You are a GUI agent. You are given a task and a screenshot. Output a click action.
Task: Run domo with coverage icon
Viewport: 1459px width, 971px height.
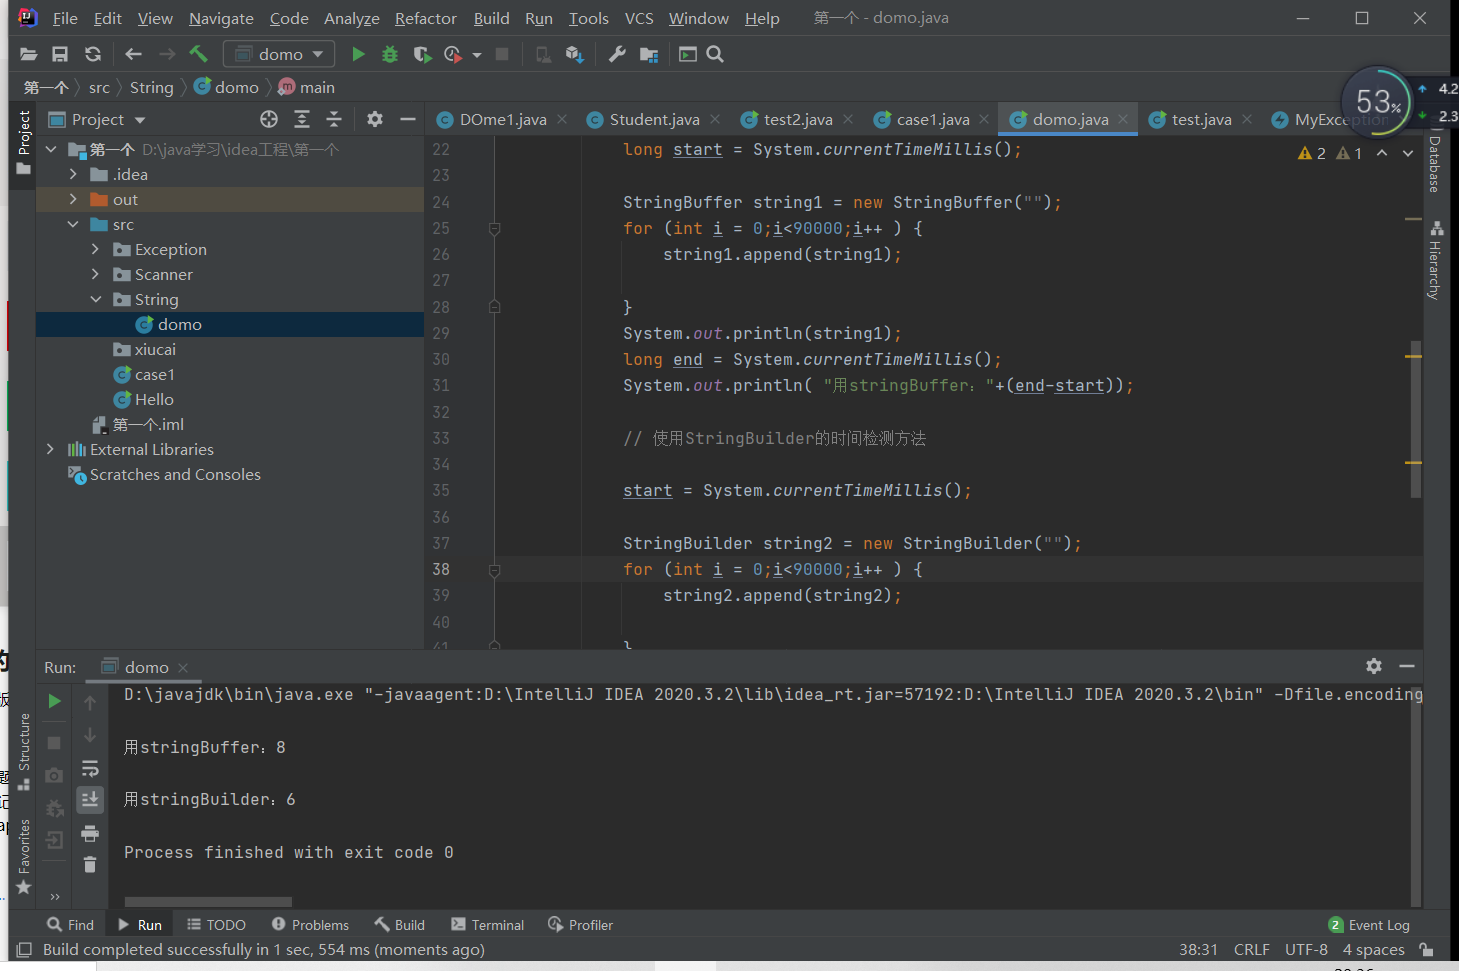pos(422,54)
